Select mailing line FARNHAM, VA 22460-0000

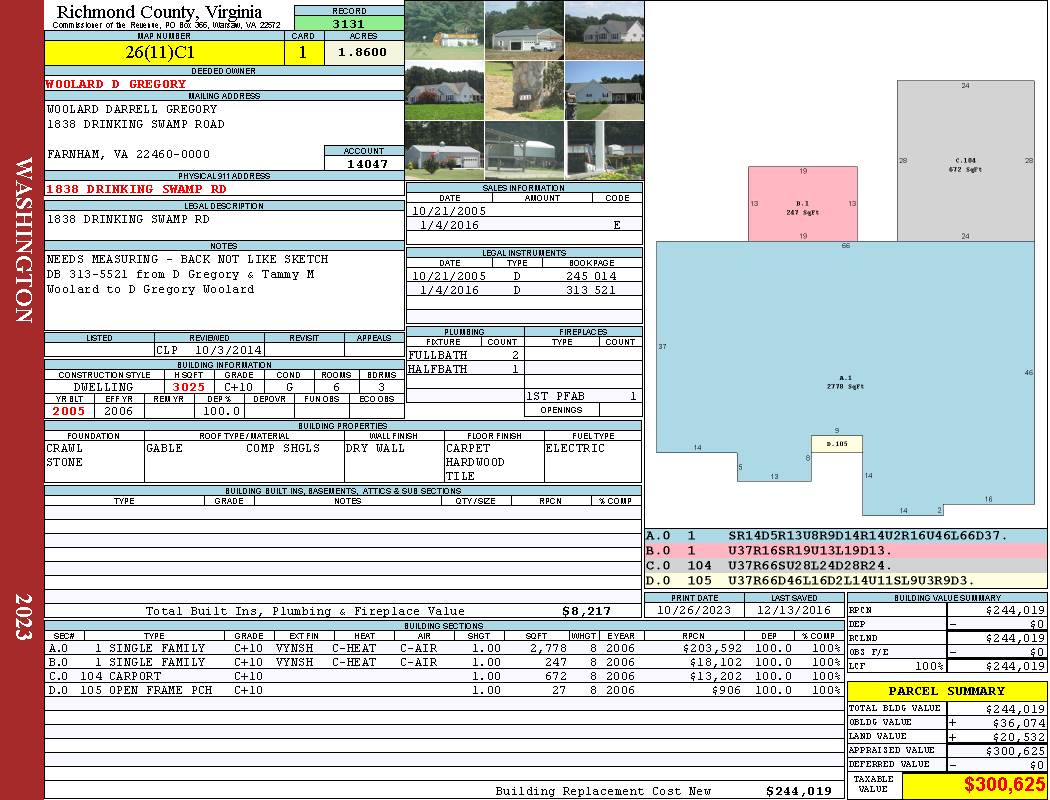[x=128, y=154]
